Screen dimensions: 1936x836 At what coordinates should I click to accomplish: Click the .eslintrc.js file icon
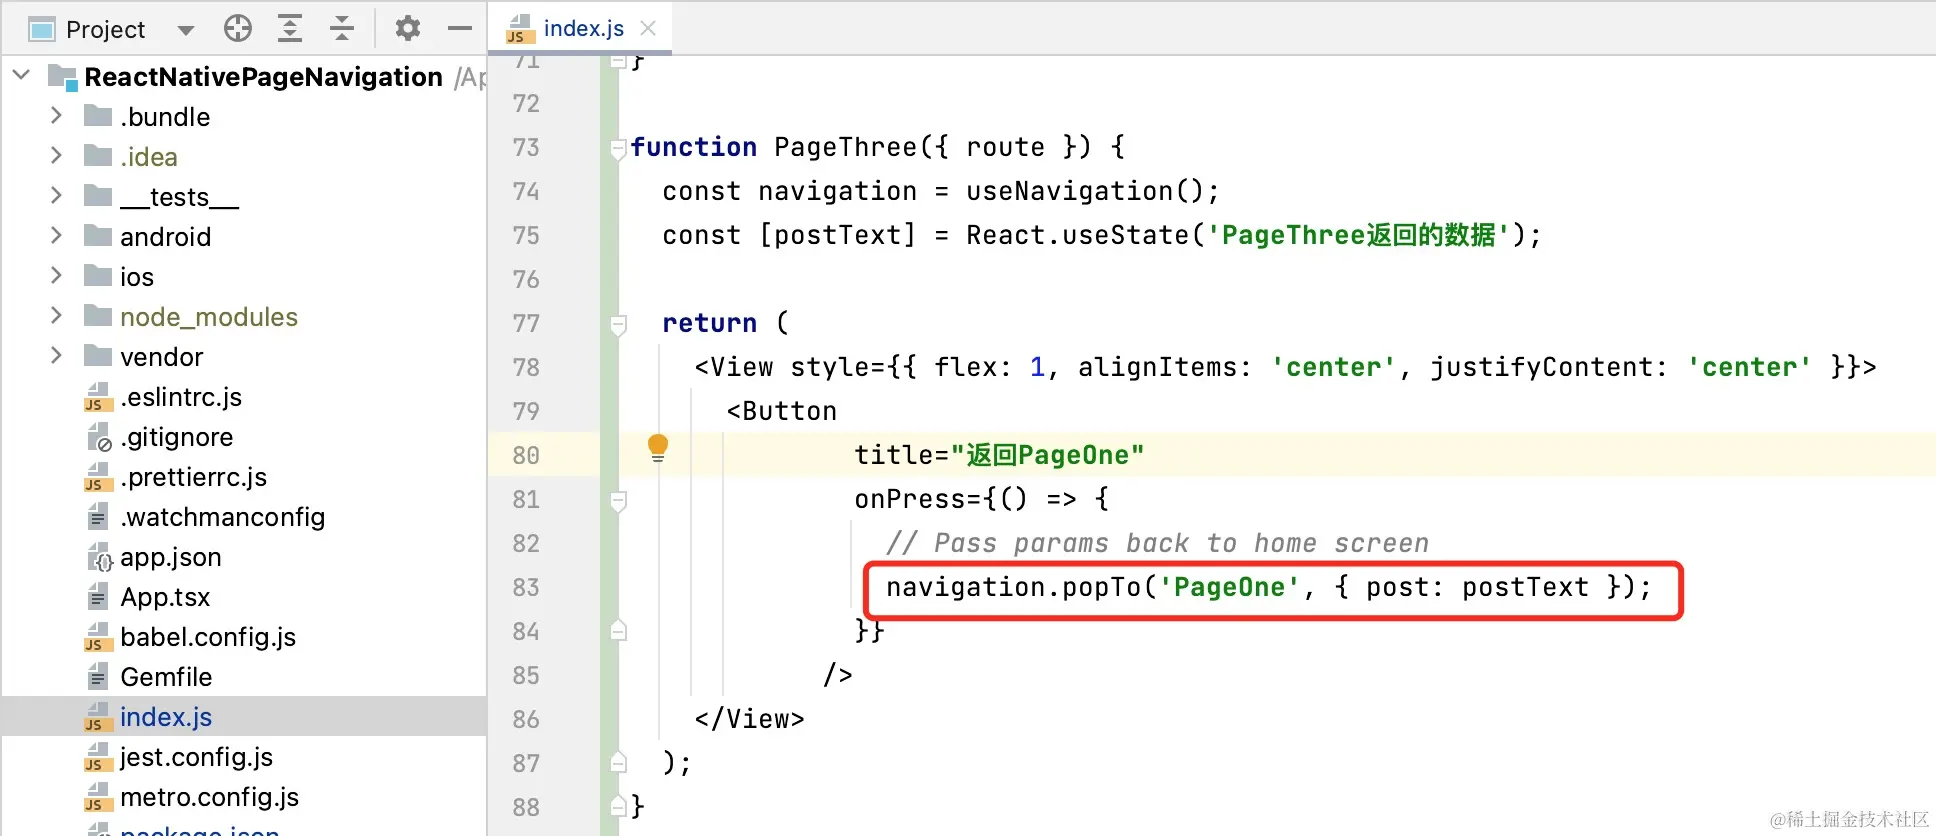(x=98, y=397)
